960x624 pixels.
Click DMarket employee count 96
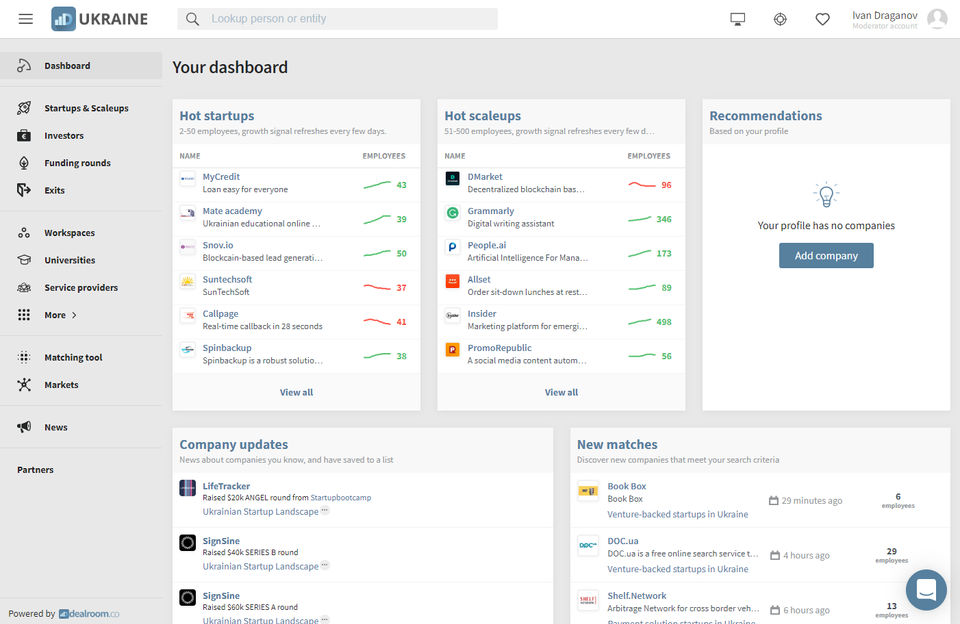(666, 185)
